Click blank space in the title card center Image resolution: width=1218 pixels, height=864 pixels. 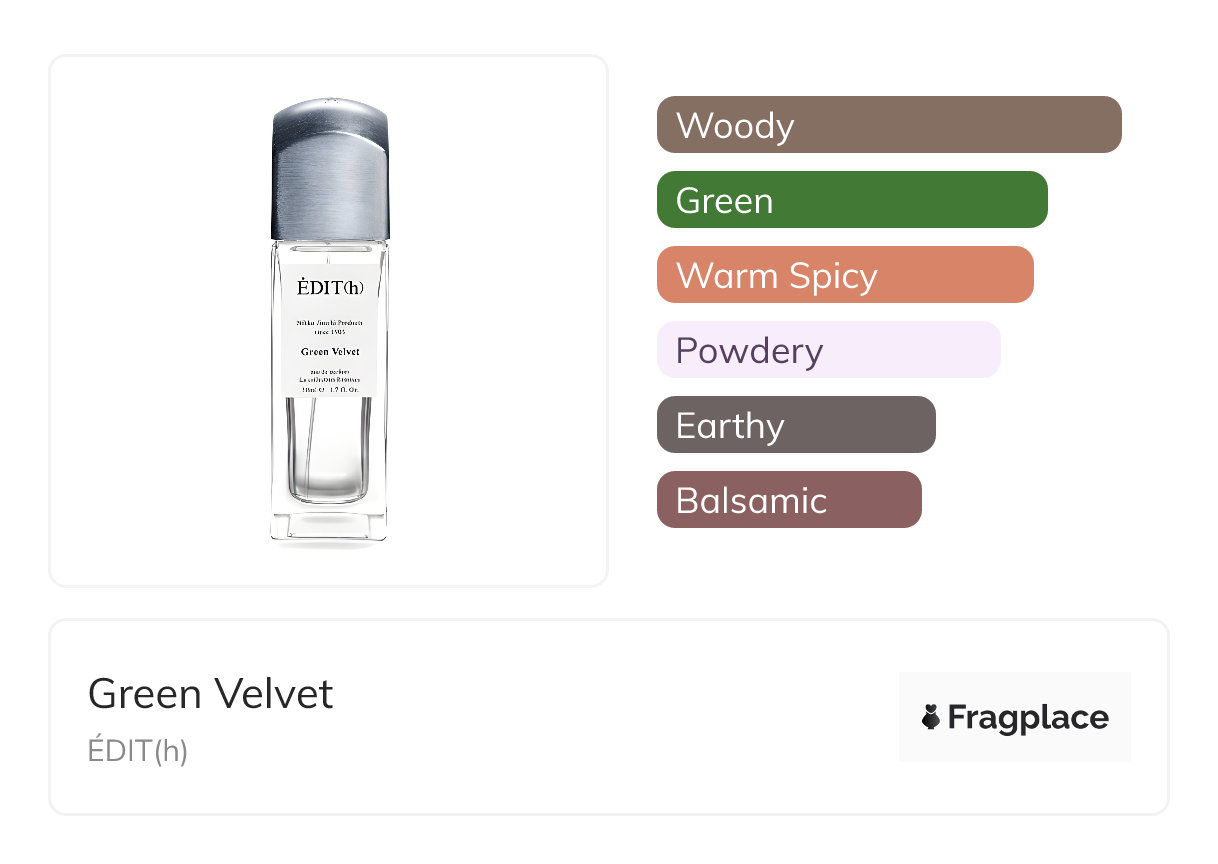click(x=610, y=717)
